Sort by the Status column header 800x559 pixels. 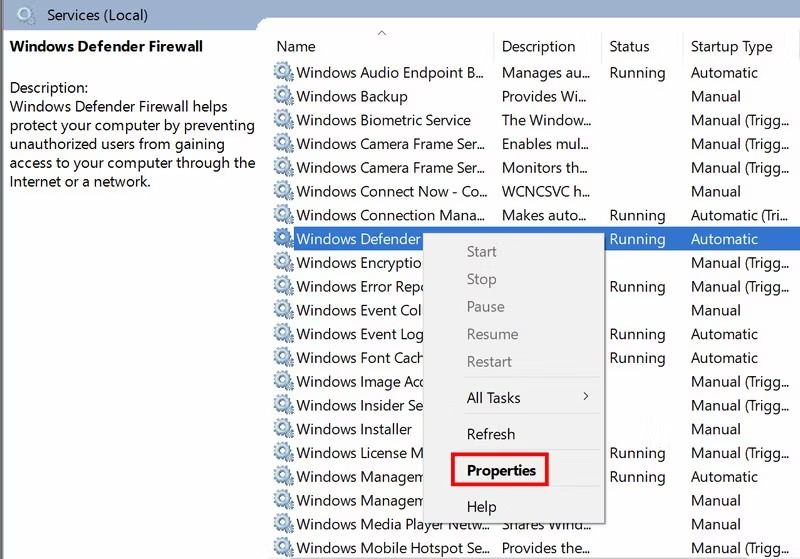click(x=629, y=46)
